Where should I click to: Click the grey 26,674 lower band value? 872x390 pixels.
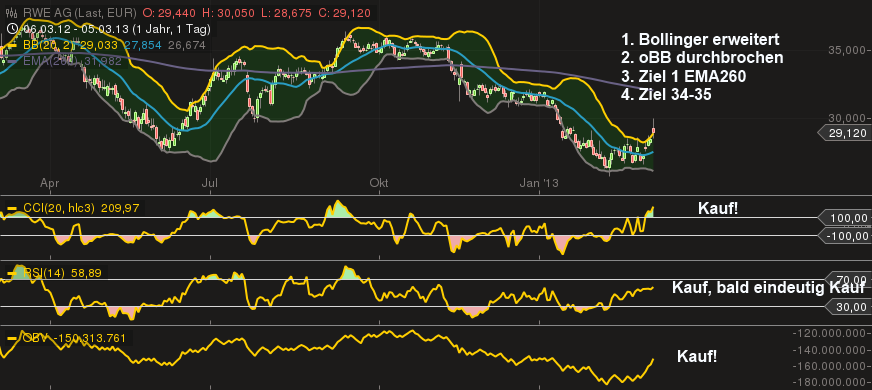point(187,45)
